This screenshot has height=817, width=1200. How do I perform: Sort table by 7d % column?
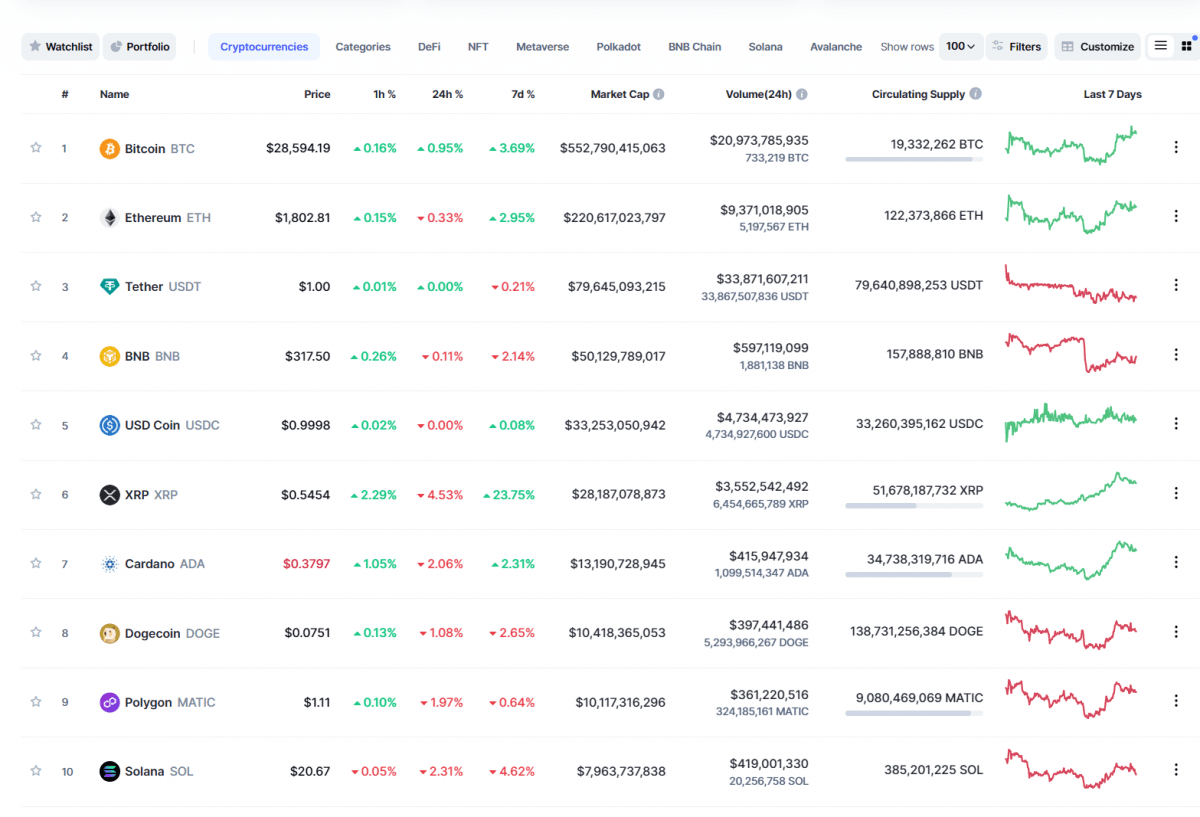tap(522, 94)
